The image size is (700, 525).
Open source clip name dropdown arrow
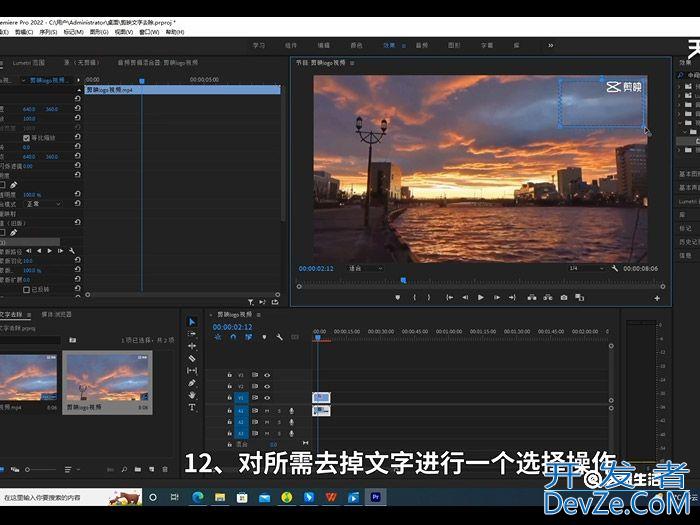(24, 80)
